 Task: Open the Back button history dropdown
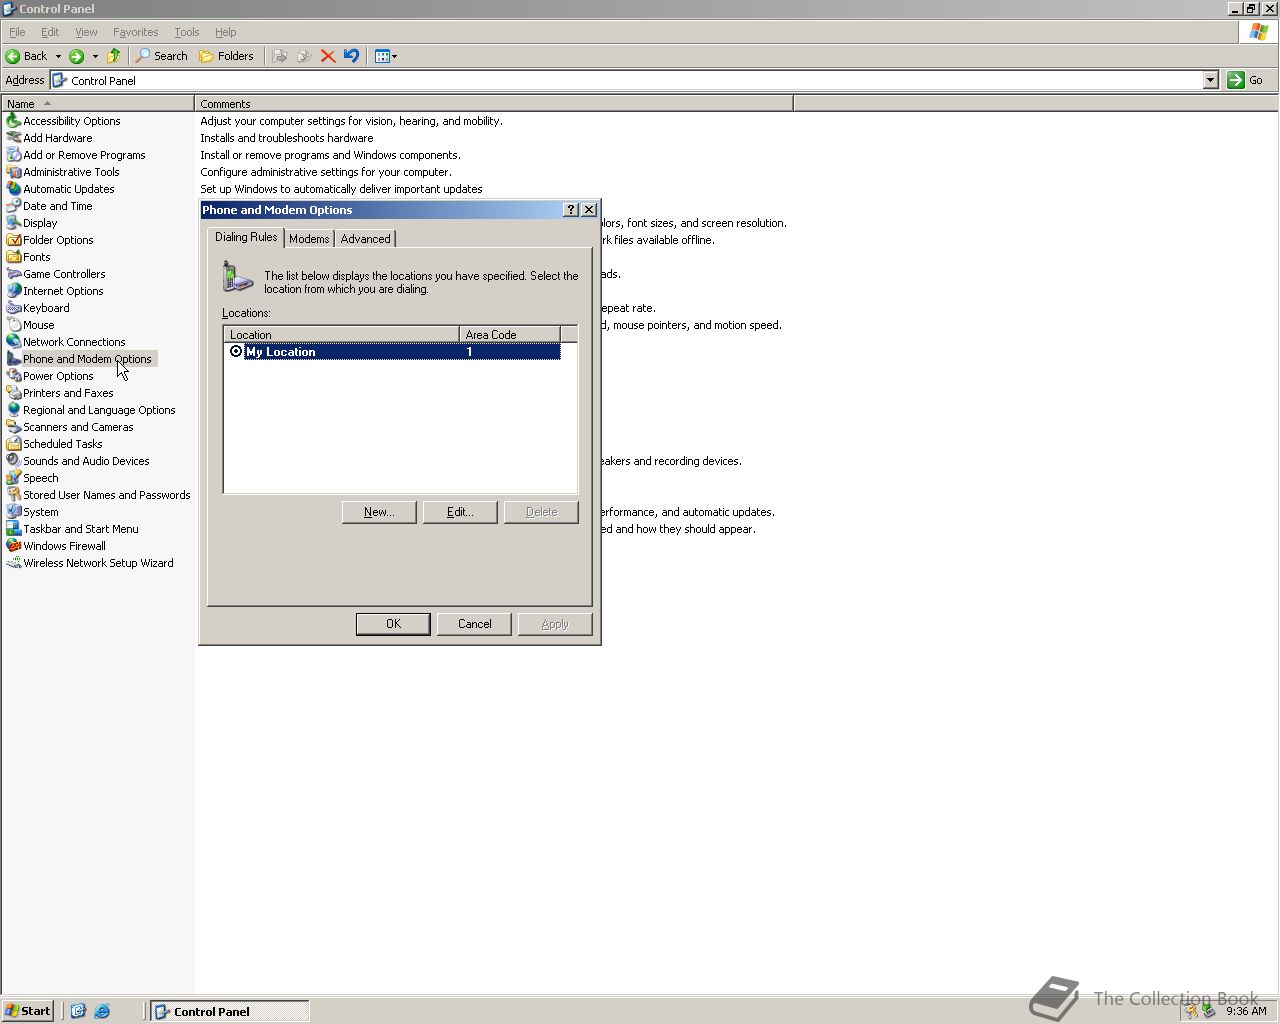click(58, 56)
